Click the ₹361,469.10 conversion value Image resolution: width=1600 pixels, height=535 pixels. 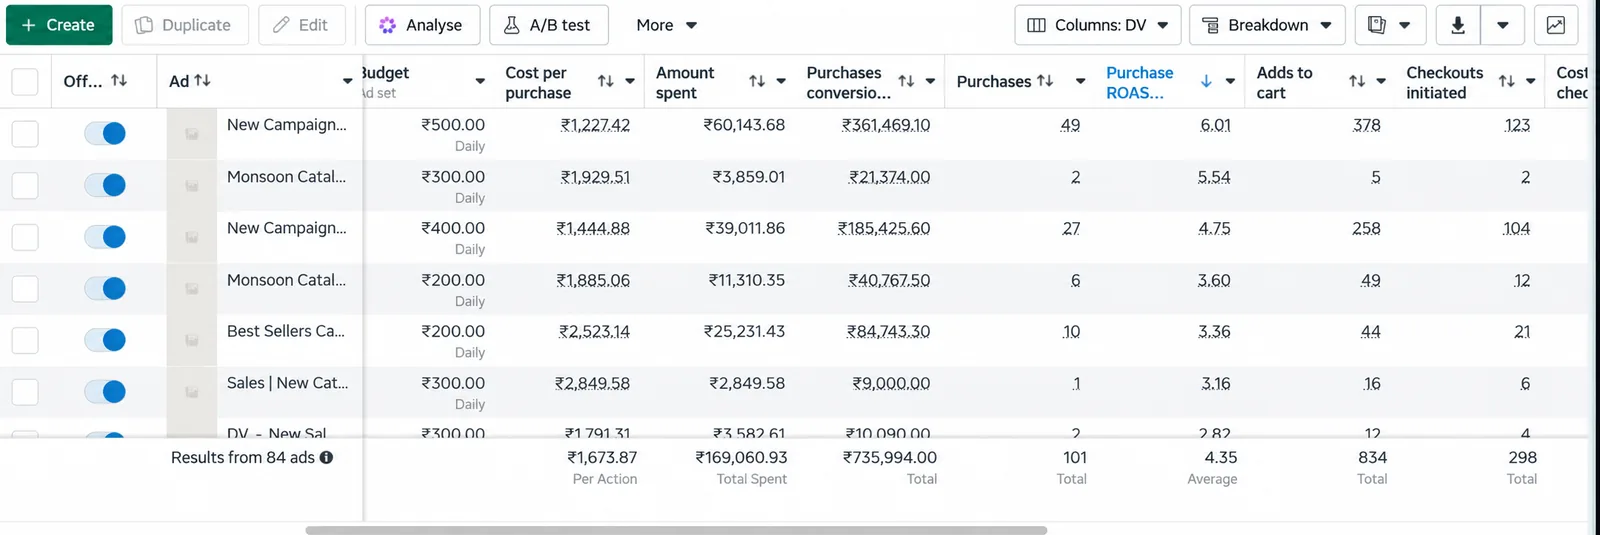pos(886,125)
